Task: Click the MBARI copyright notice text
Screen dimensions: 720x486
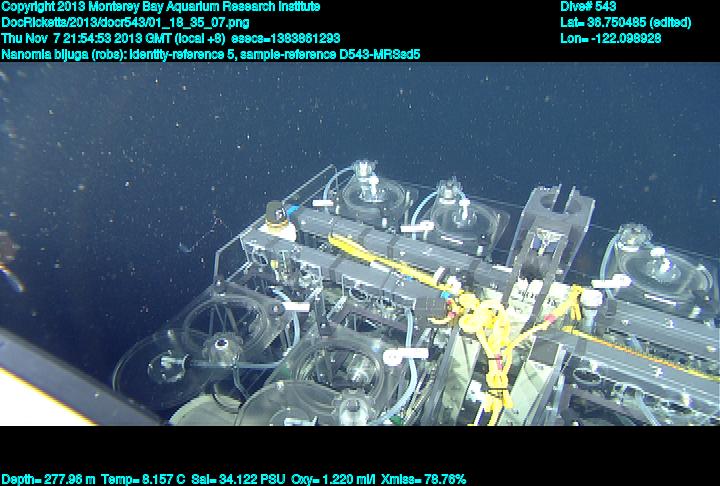Action: pos(160,6)
